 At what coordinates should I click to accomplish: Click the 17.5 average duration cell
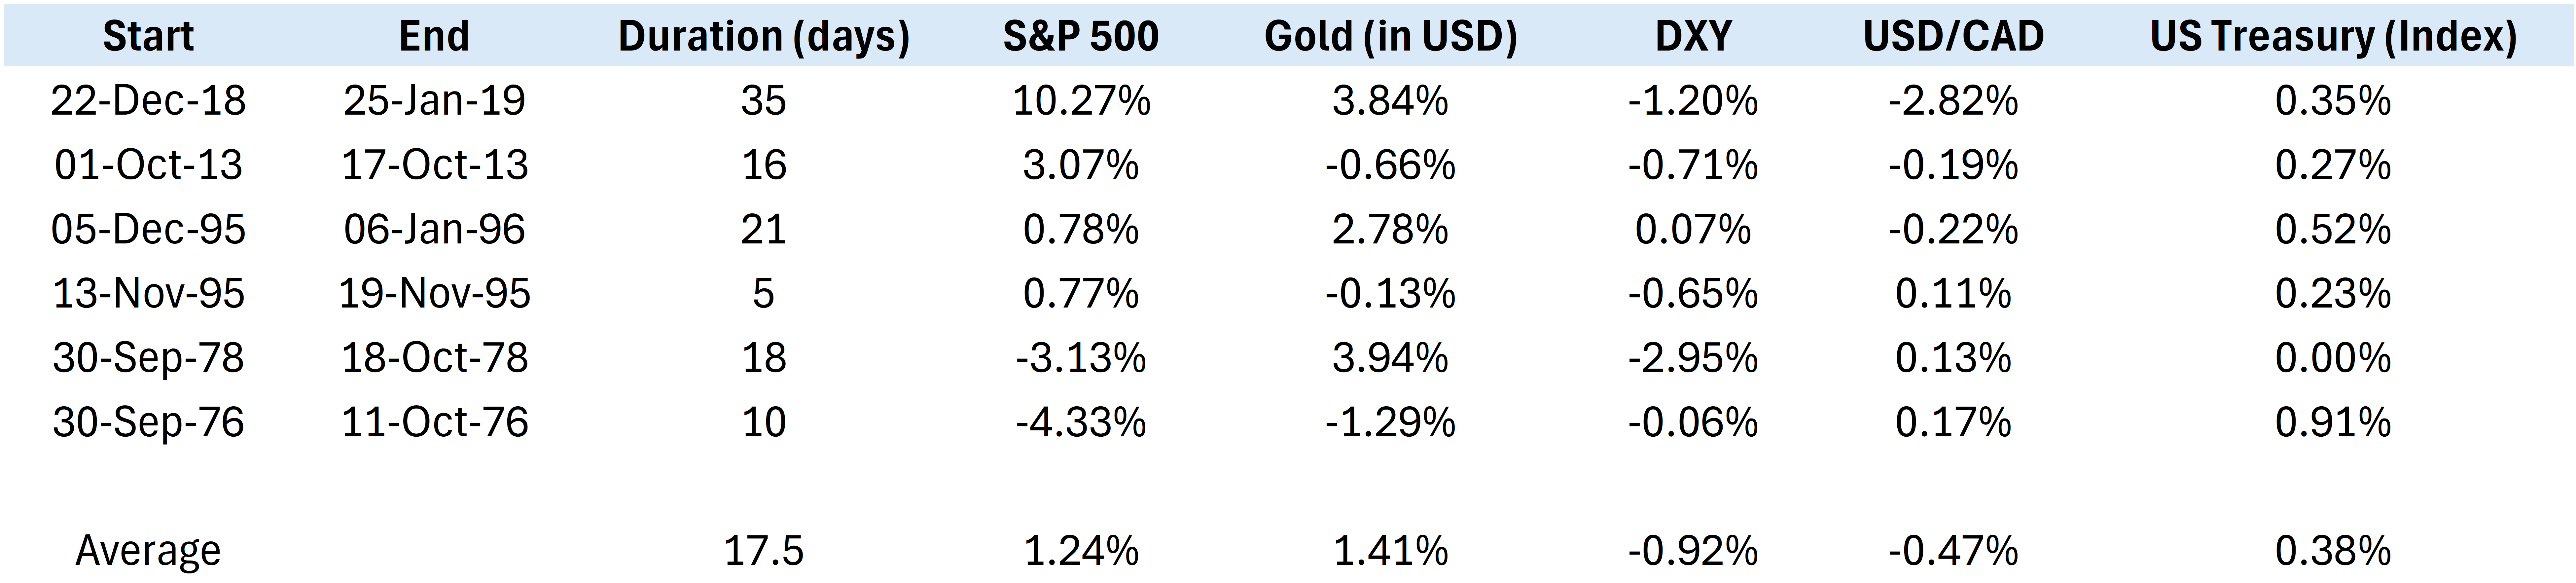[x=763, y=550]
